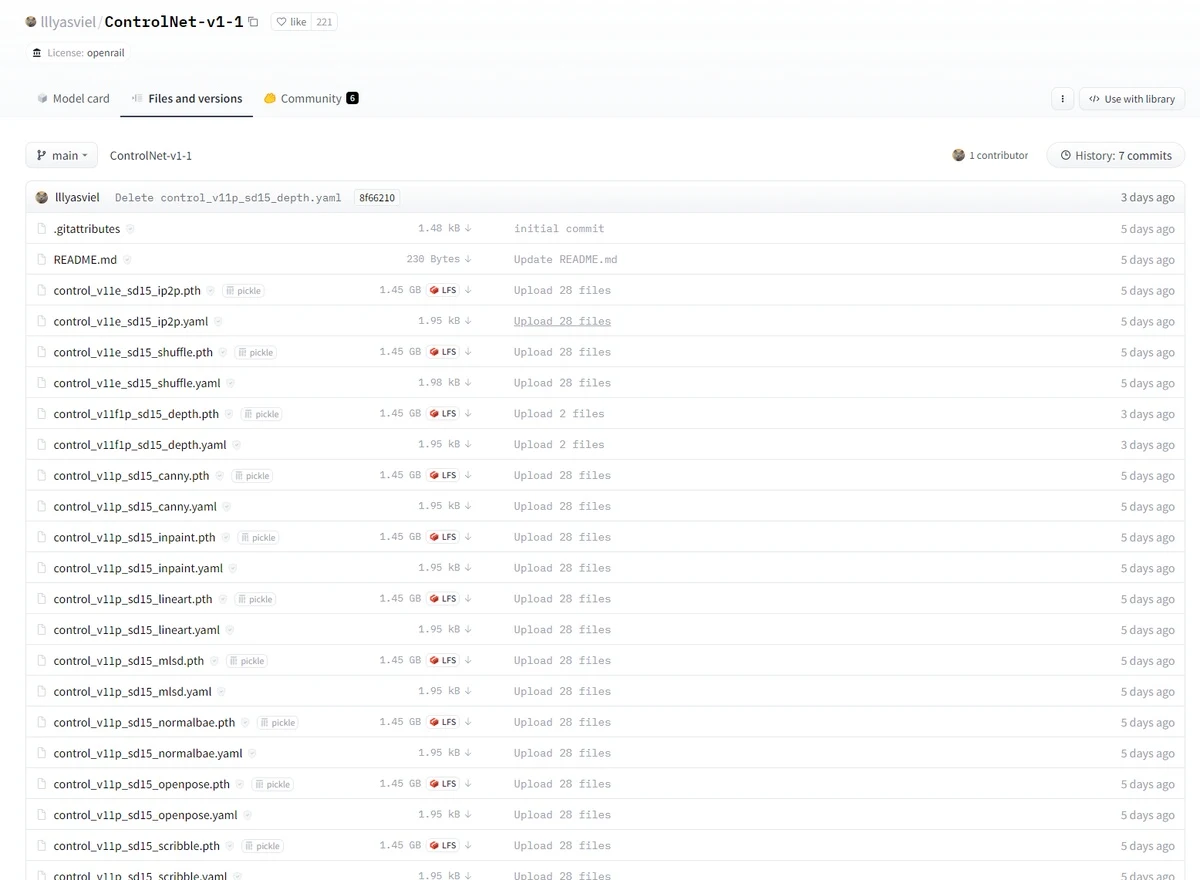This screenshot has height=880, width=1200.
Task: Open control_v11p_sd15_inpaint.yaml file
Action: tap(138, 568)
